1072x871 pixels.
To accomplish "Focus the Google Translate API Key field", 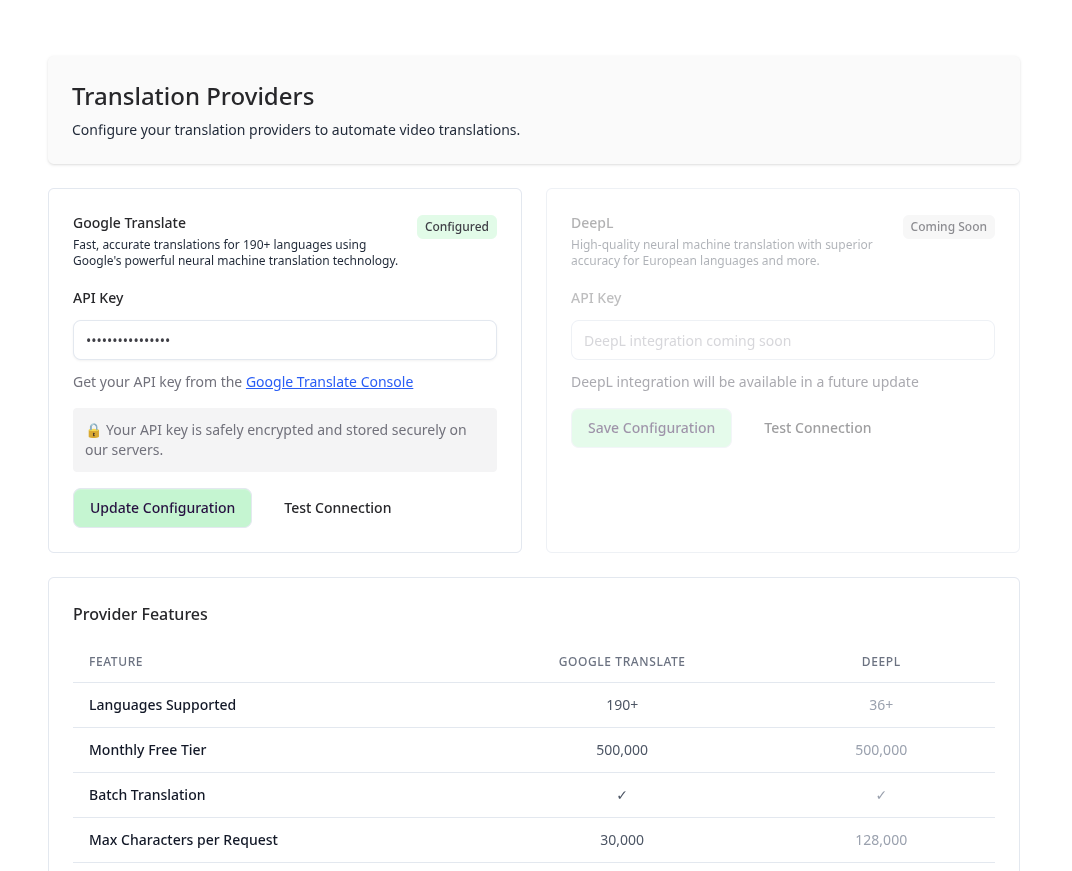I will [285, 340].
